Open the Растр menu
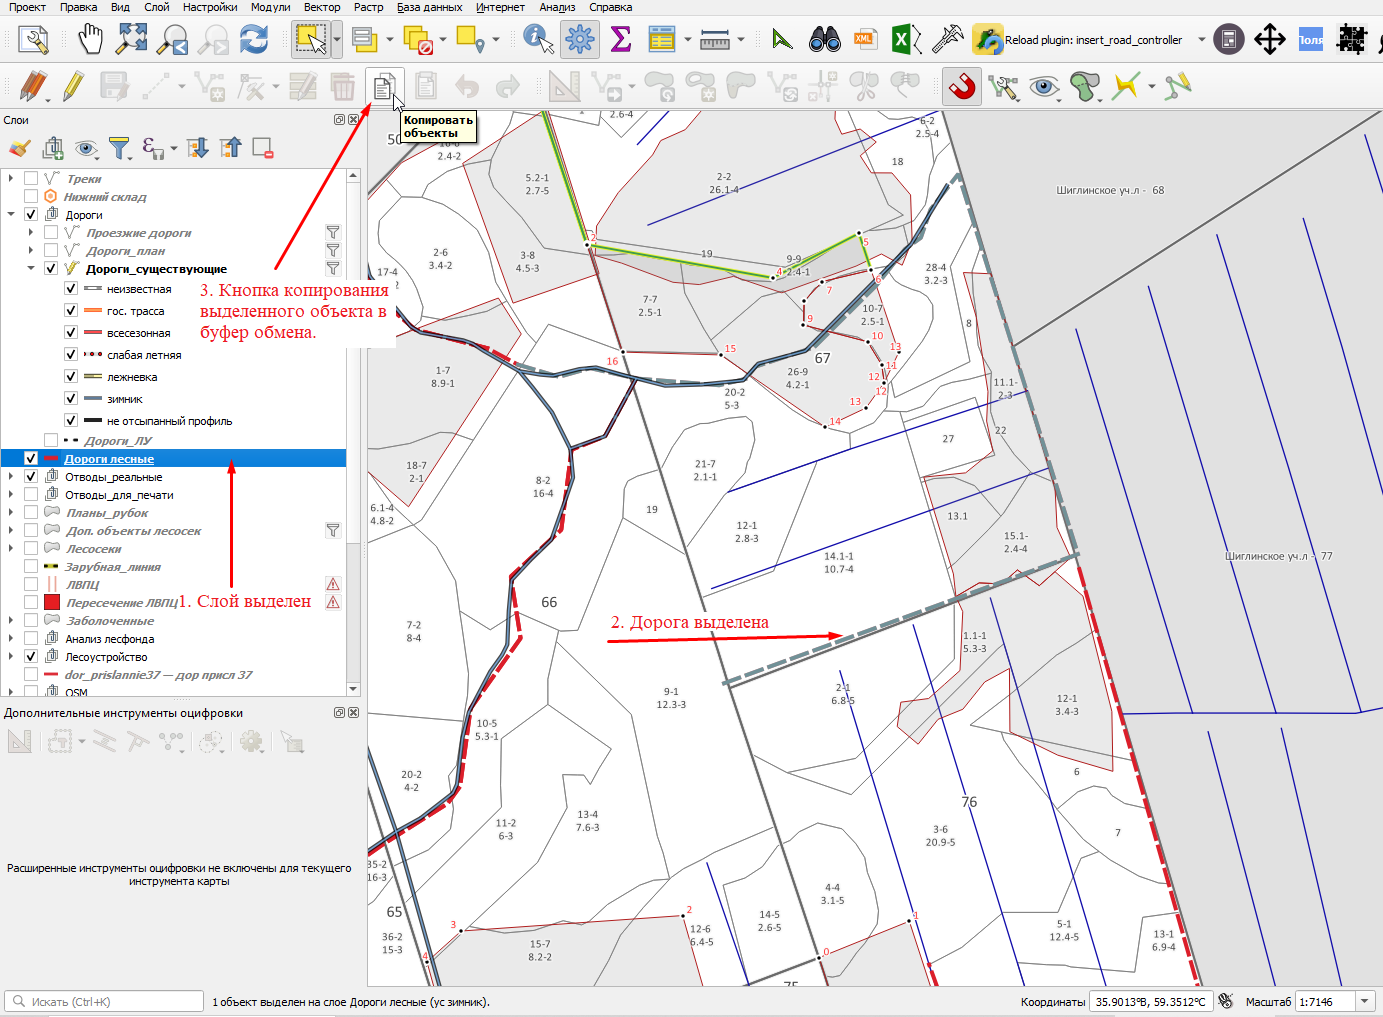 pyautogui.click(x=368, y=7)
